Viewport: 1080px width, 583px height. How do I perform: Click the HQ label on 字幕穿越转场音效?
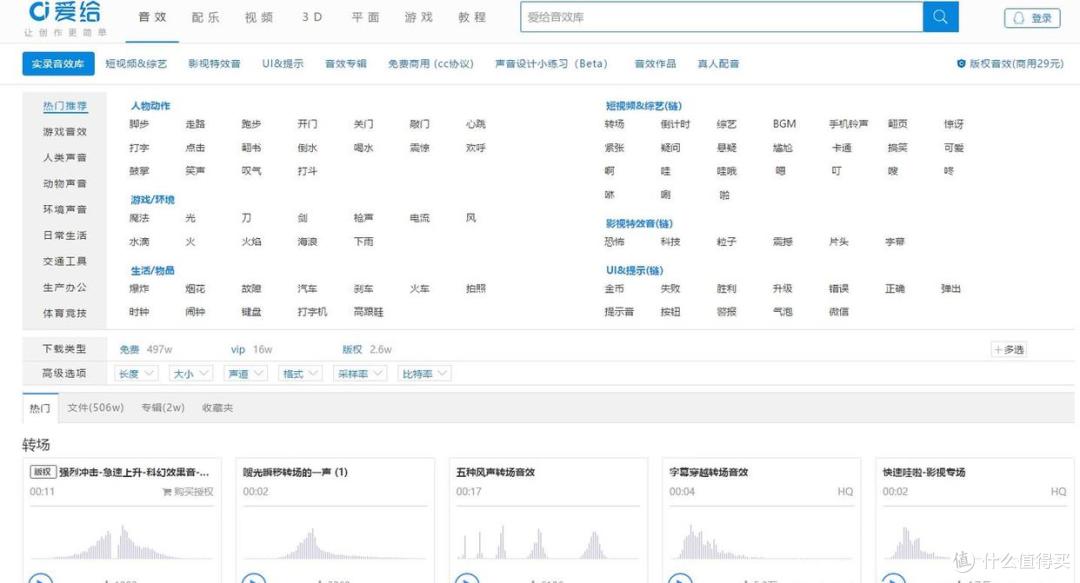(x=845, y=491)
